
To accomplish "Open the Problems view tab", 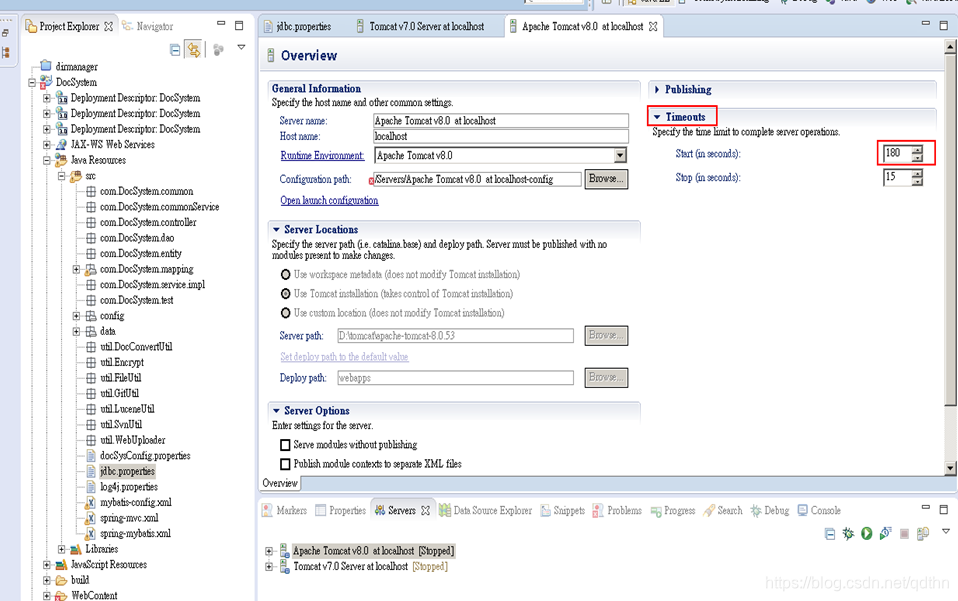I will [617, 510].
